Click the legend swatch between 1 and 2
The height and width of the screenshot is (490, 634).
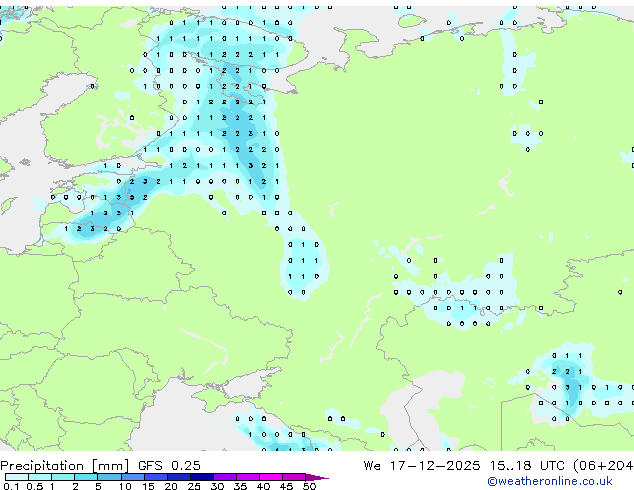tap(63, 477)
